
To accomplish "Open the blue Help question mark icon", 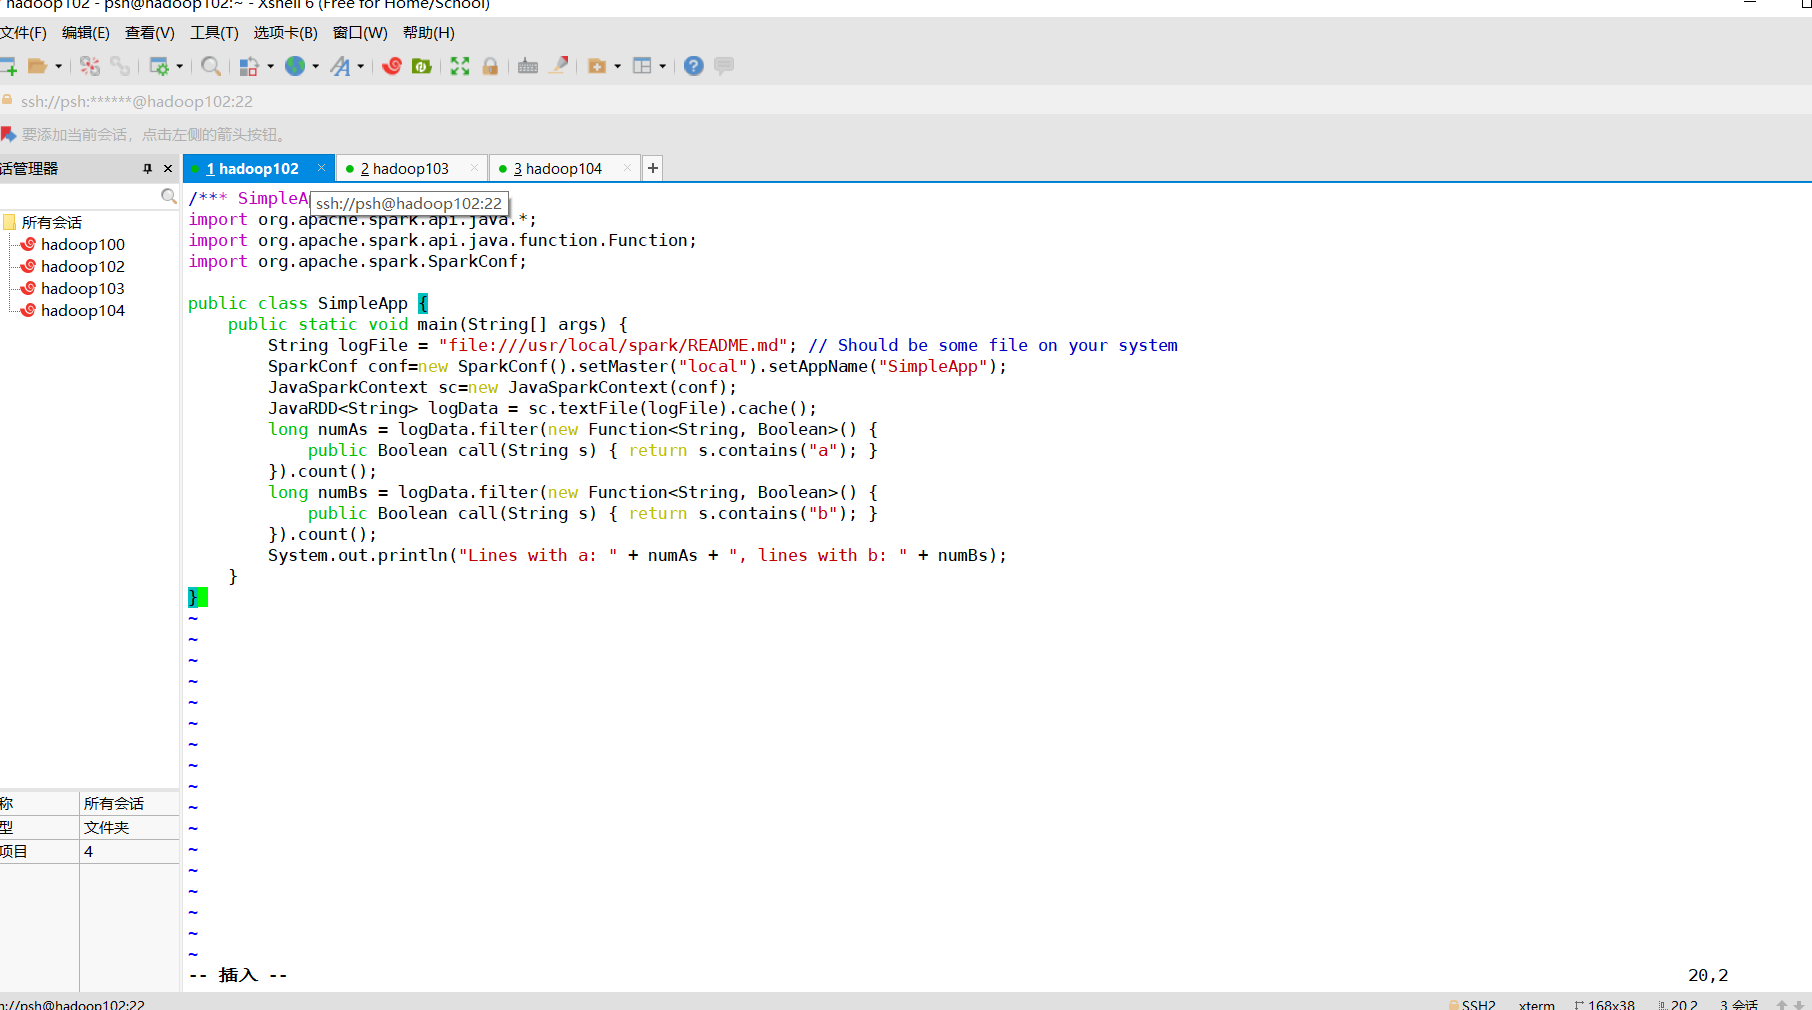I will (693, 66).
